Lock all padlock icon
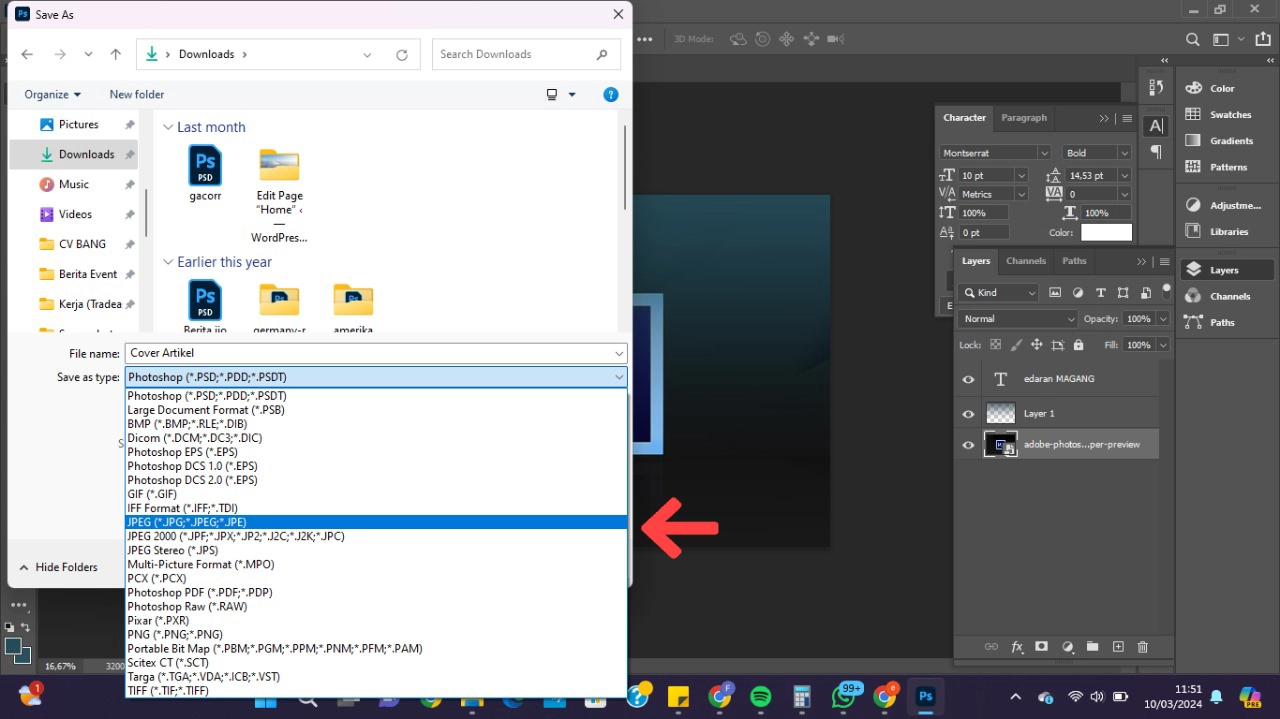The width and height of the screenshot is (1280, 719). (x=1078, y=345)
